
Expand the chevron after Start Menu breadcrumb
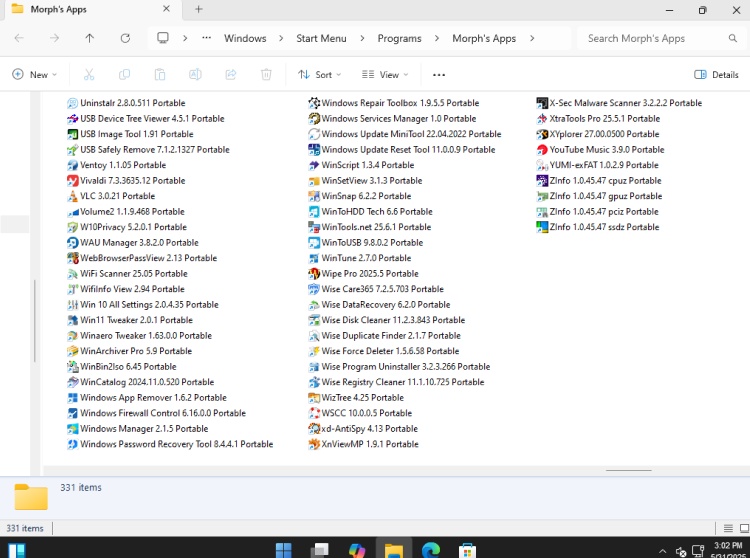coord(362,38)
